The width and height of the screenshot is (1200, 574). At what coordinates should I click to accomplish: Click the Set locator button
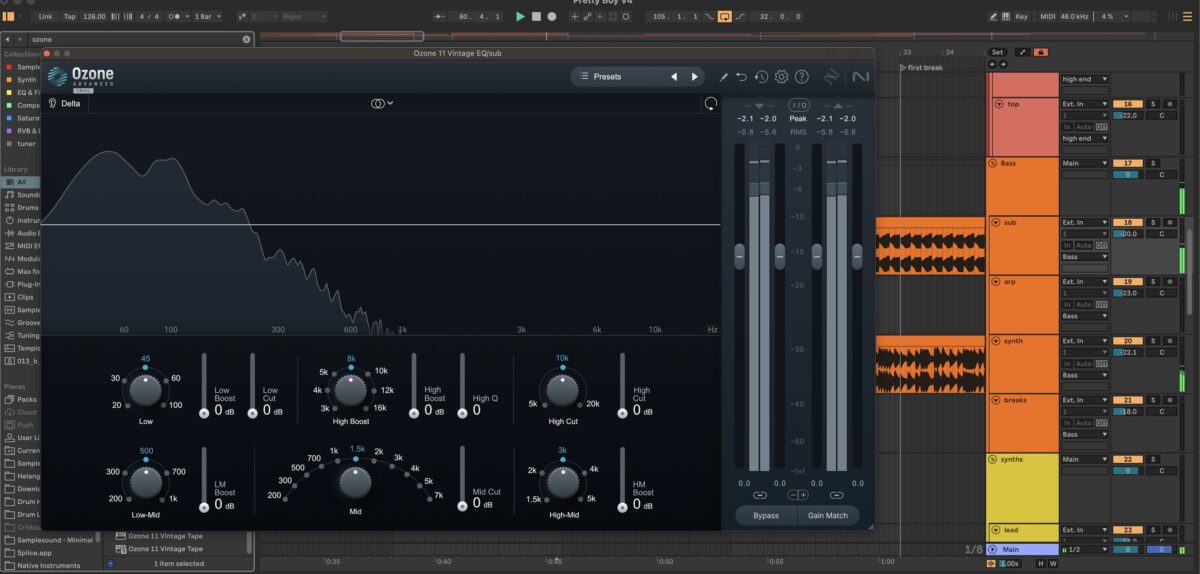coord(997,52)
